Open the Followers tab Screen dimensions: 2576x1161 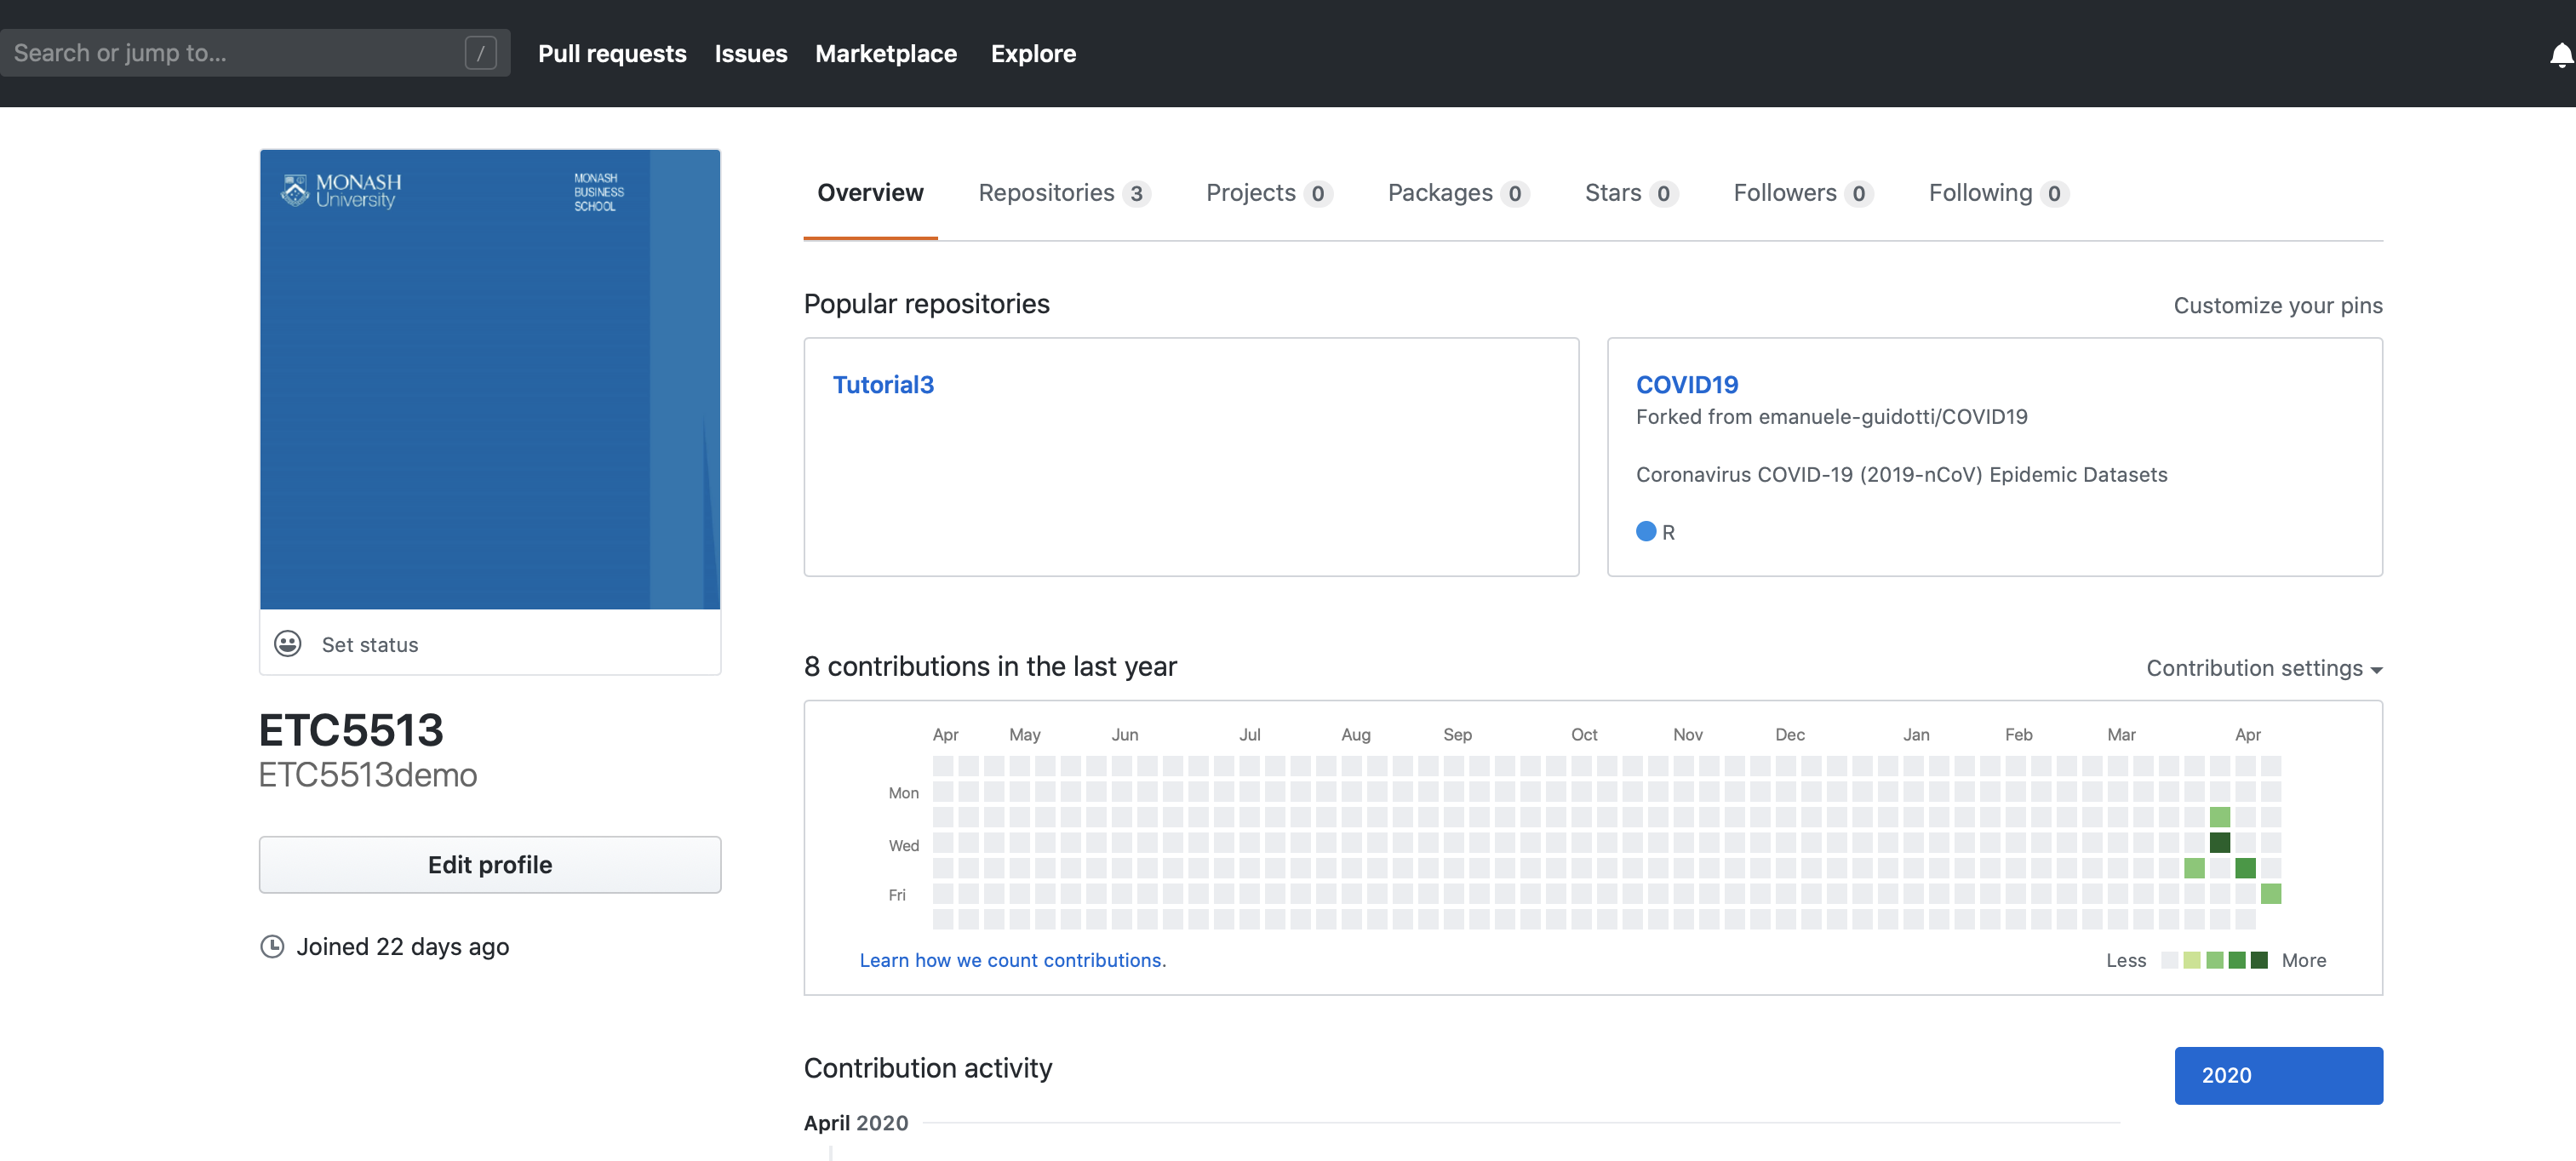pyautogui.click(x=1802, y=193)
